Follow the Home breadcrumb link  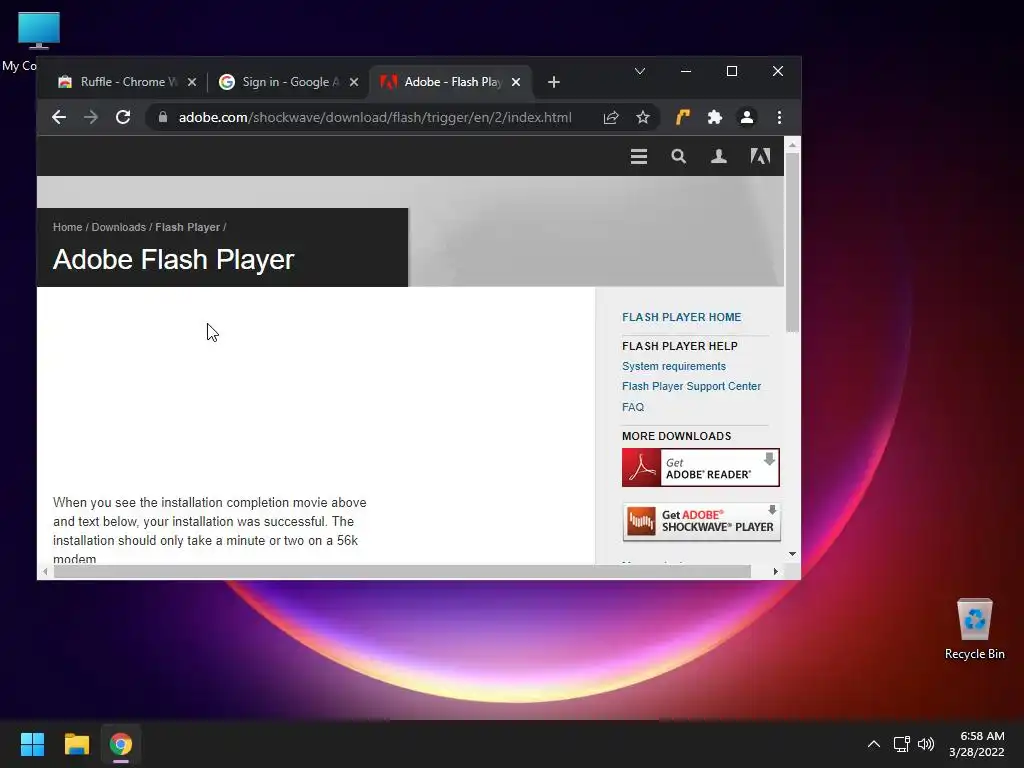(x=67, y=227)
